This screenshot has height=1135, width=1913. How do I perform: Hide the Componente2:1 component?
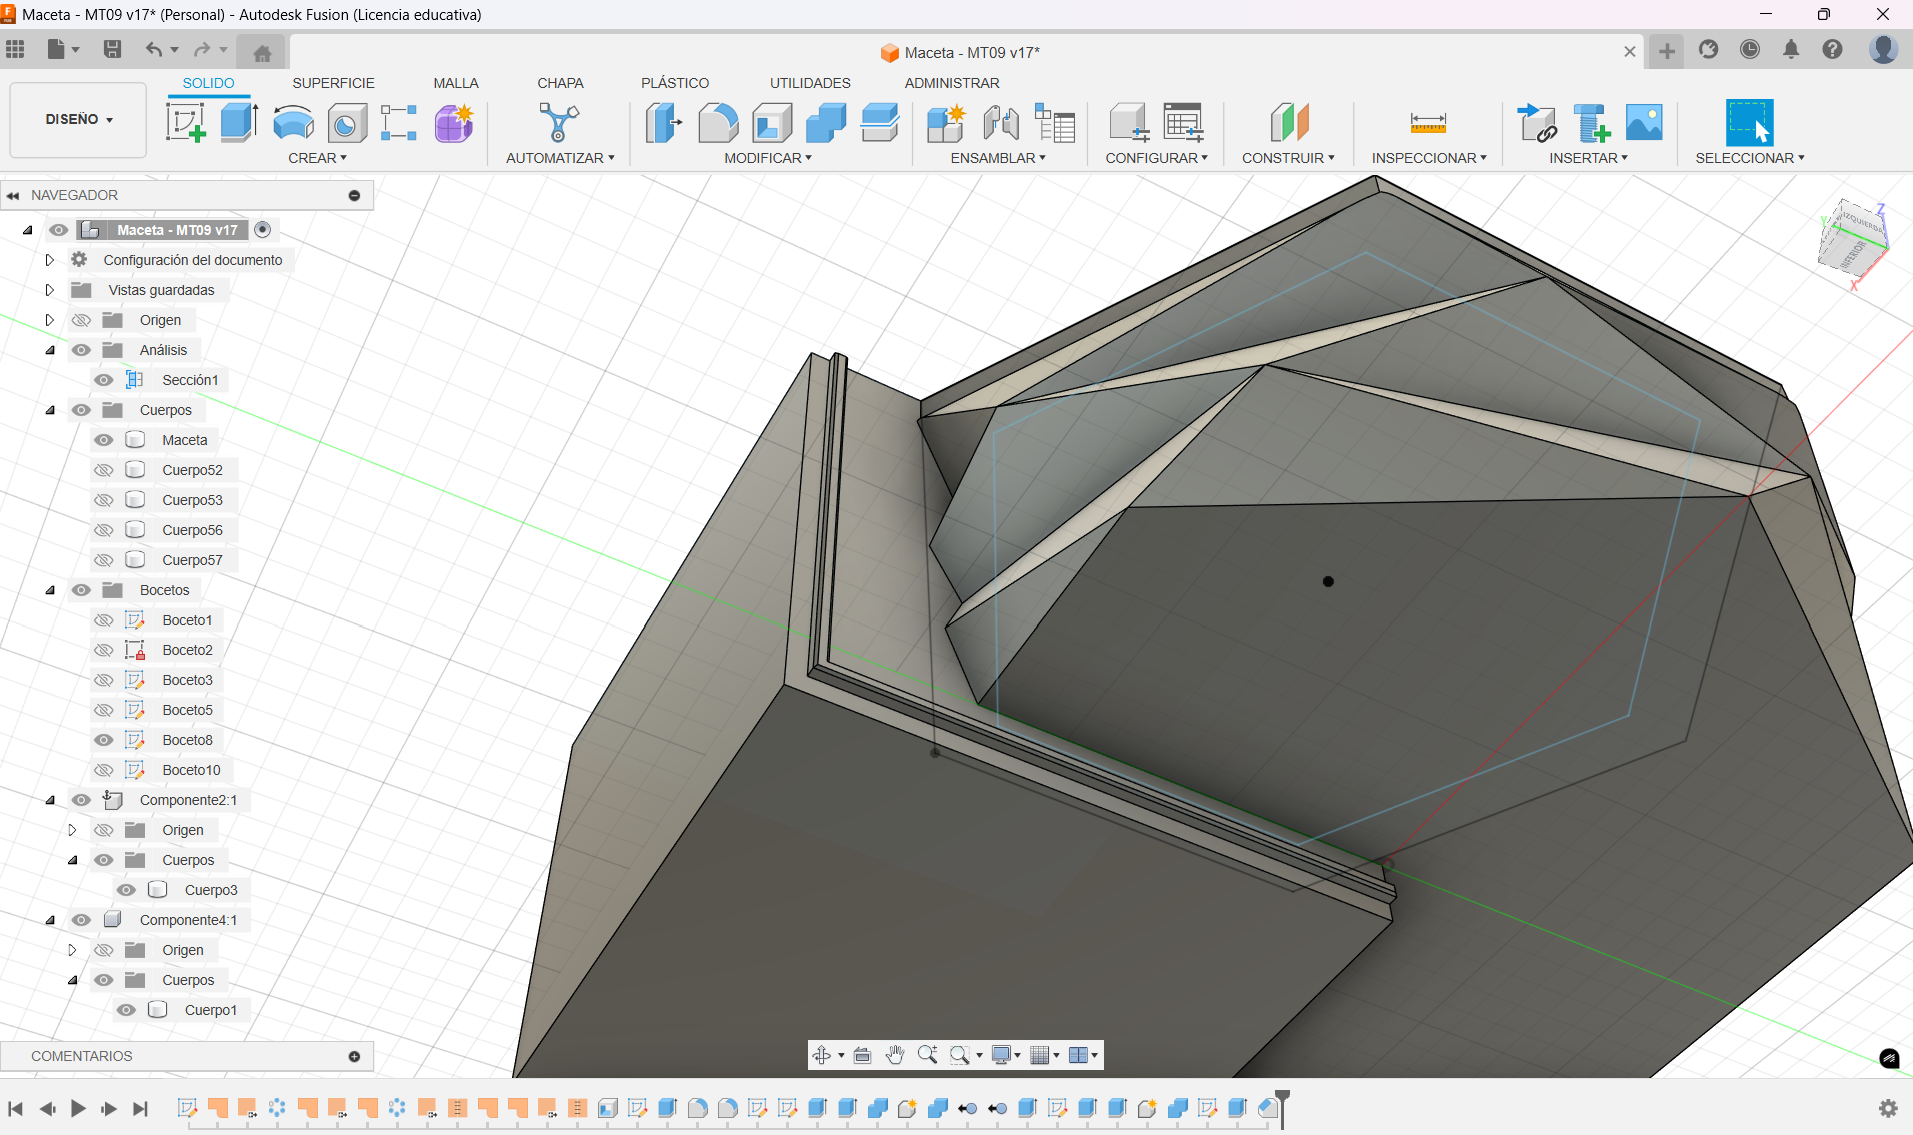(81, 800)
